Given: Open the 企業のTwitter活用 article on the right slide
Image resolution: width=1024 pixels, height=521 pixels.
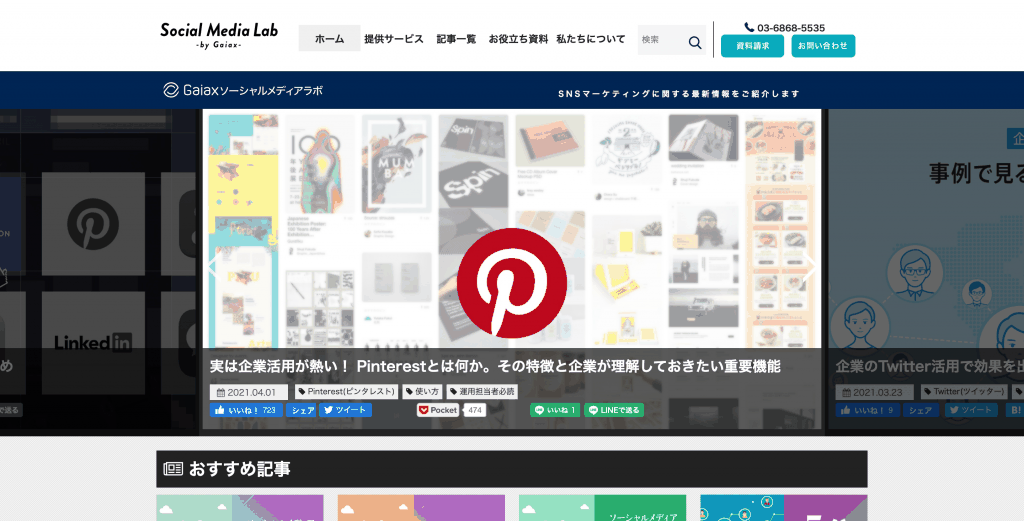Looking at the screenshot, I should click(x=929, y=366).
